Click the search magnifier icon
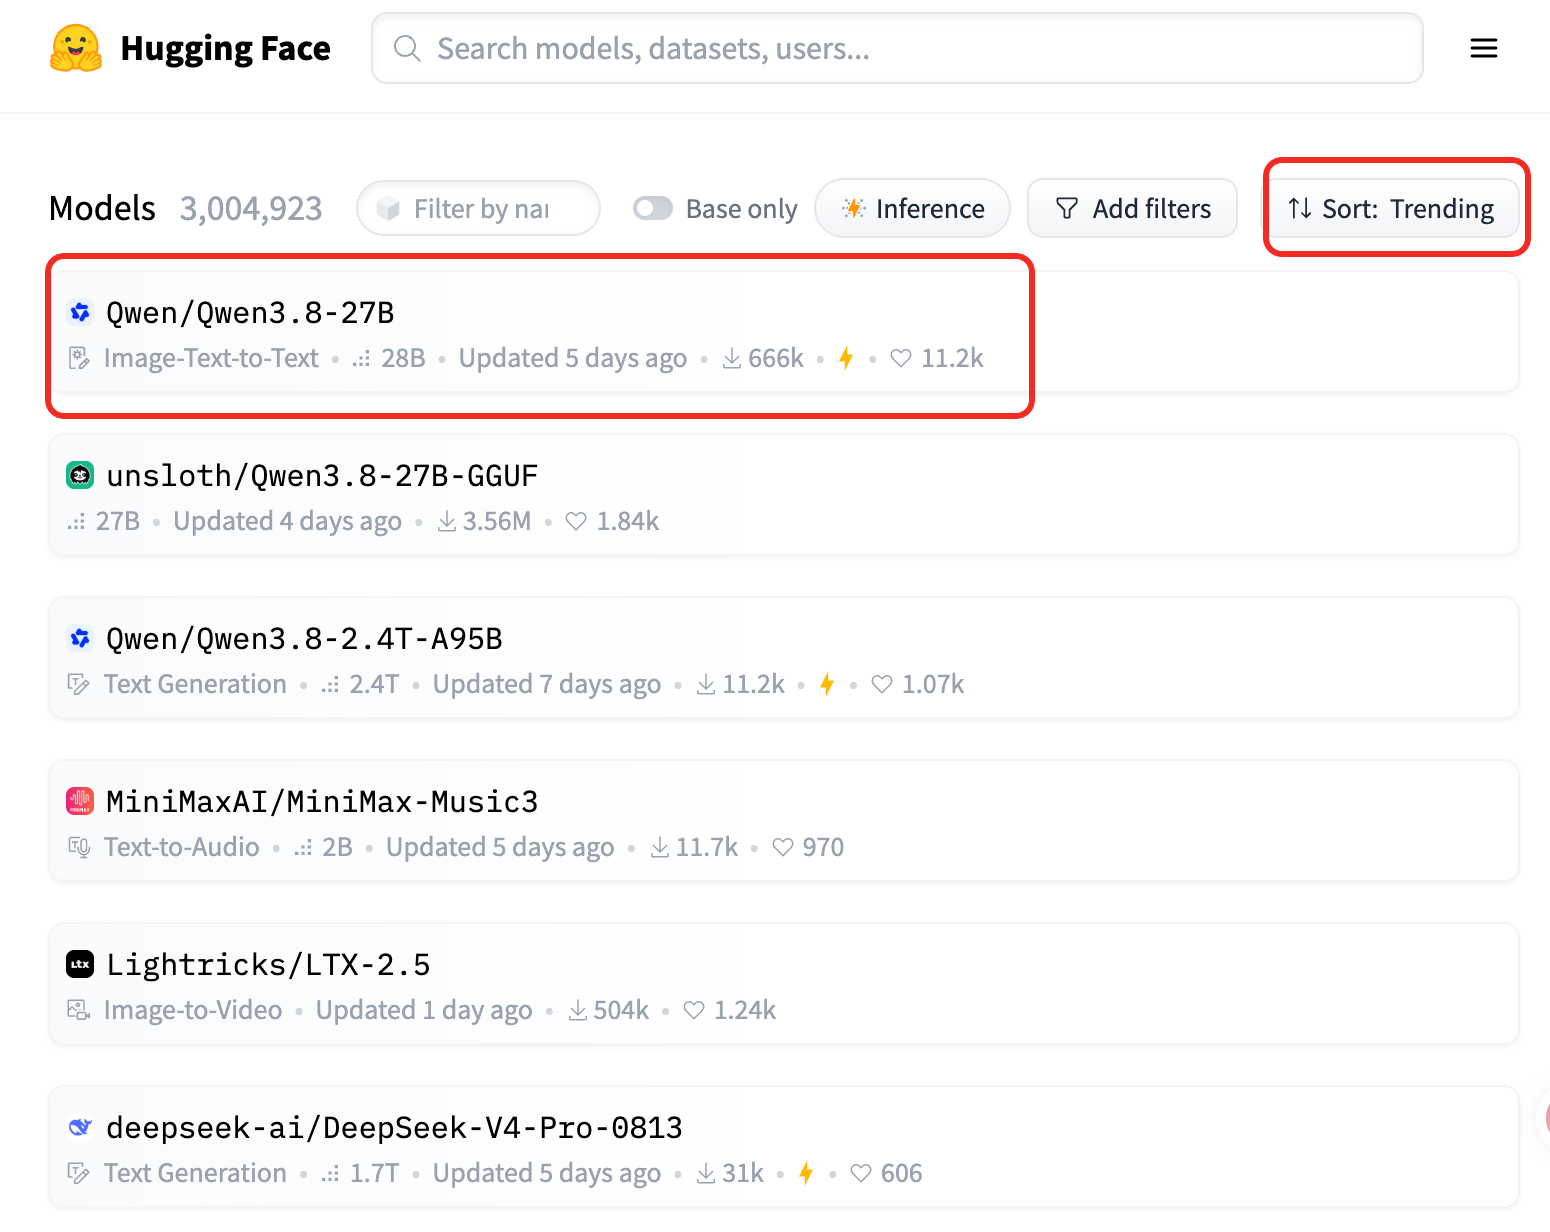The height and width of the screenshot is (1232, 1550). pyautogui.click(x=407, y=48)
